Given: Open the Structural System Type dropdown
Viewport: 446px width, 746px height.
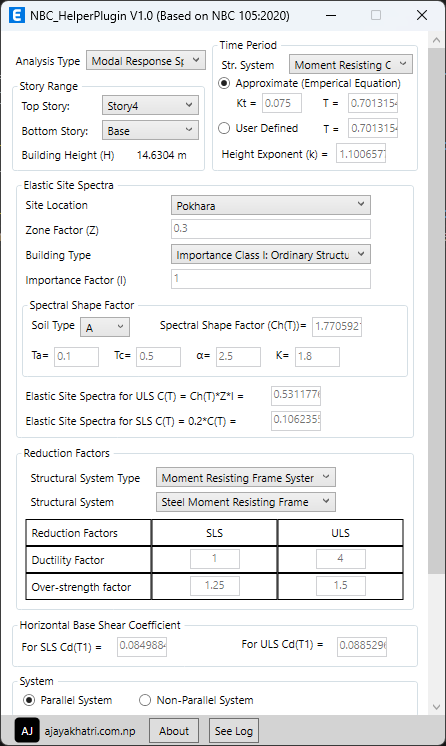Looking at the screenshot, I should 246,477.
